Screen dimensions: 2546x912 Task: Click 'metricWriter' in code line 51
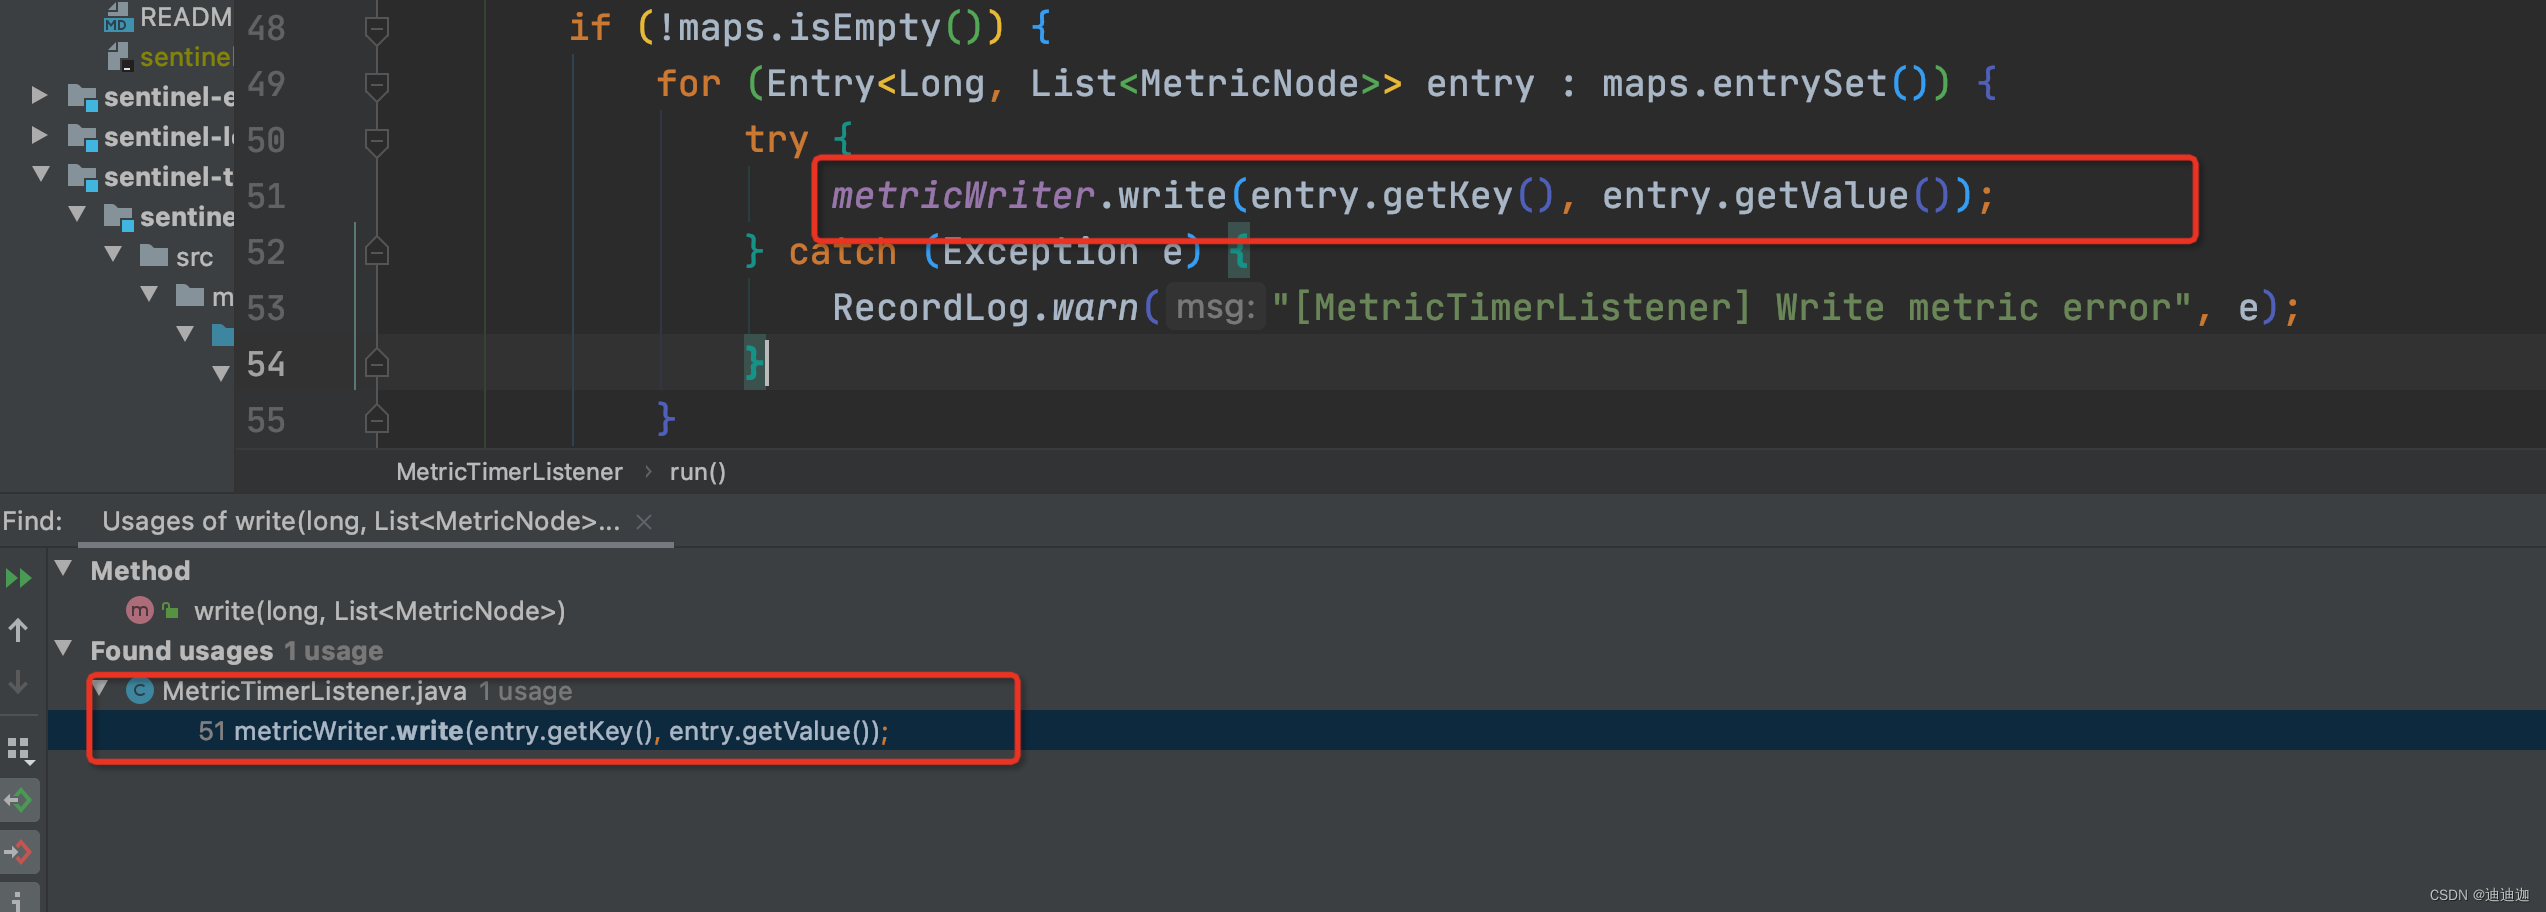963,196
